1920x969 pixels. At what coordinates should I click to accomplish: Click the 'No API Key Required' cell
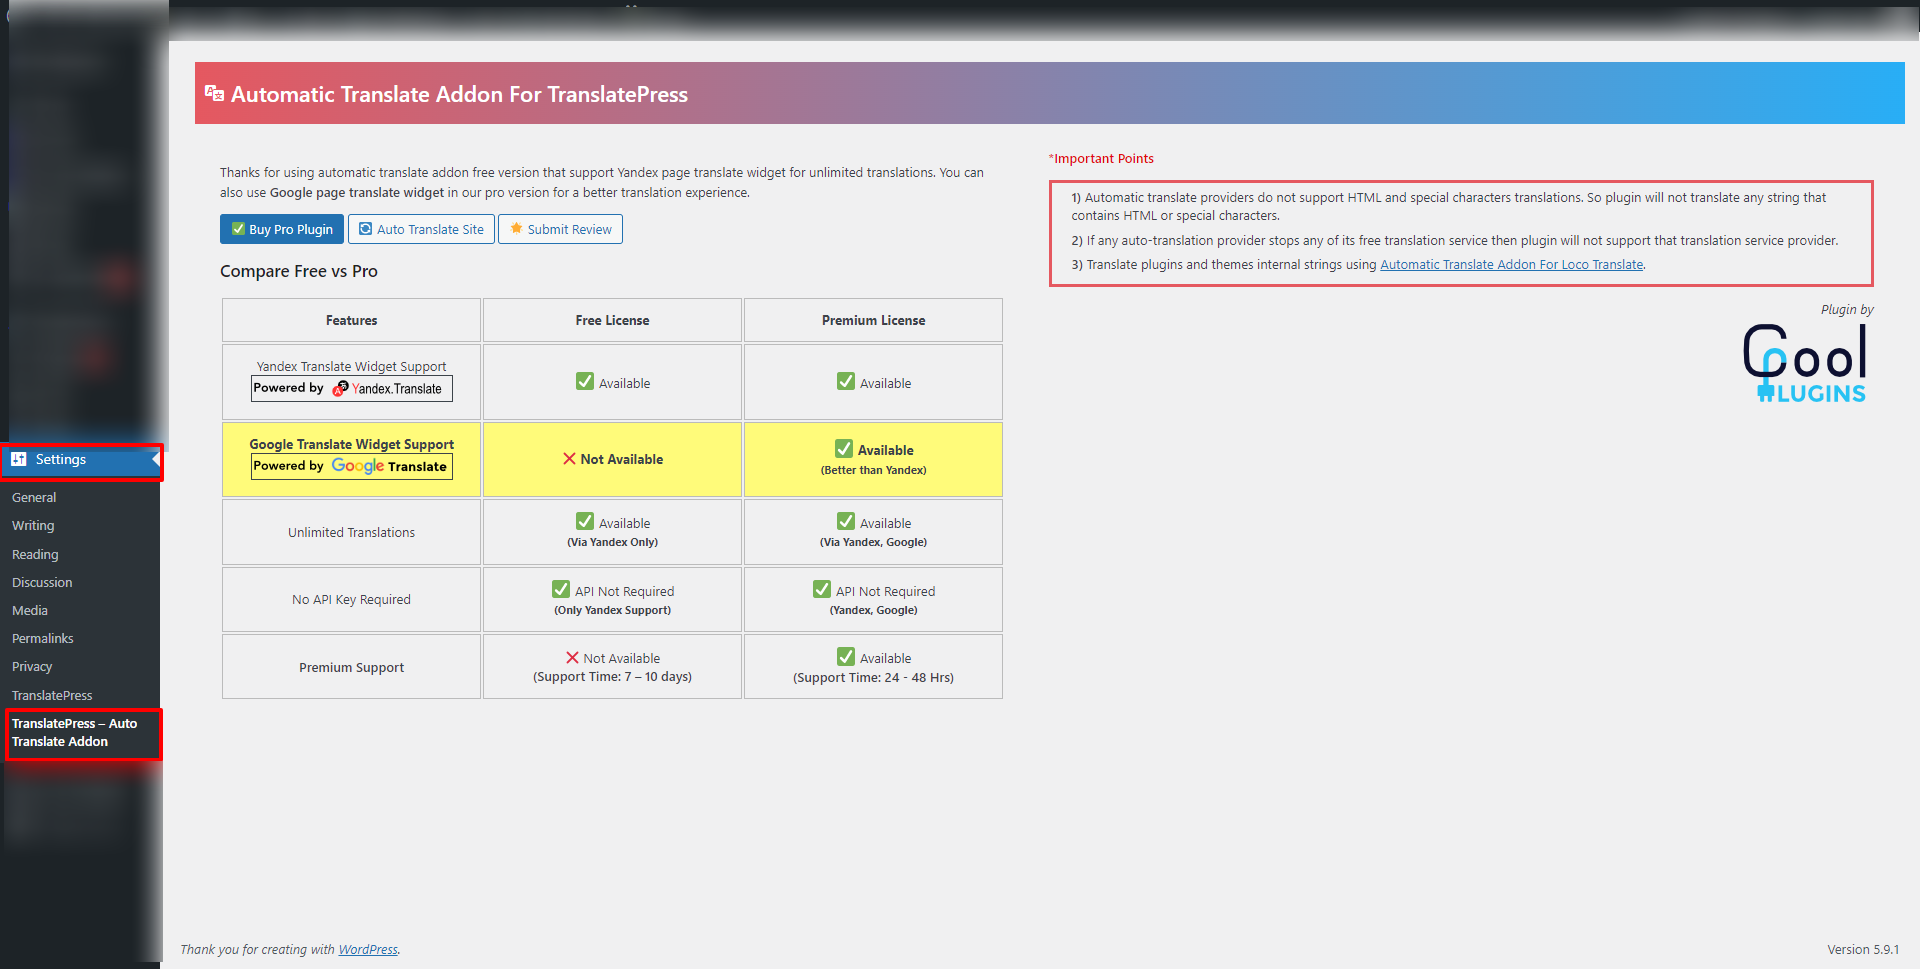(351, 599)
